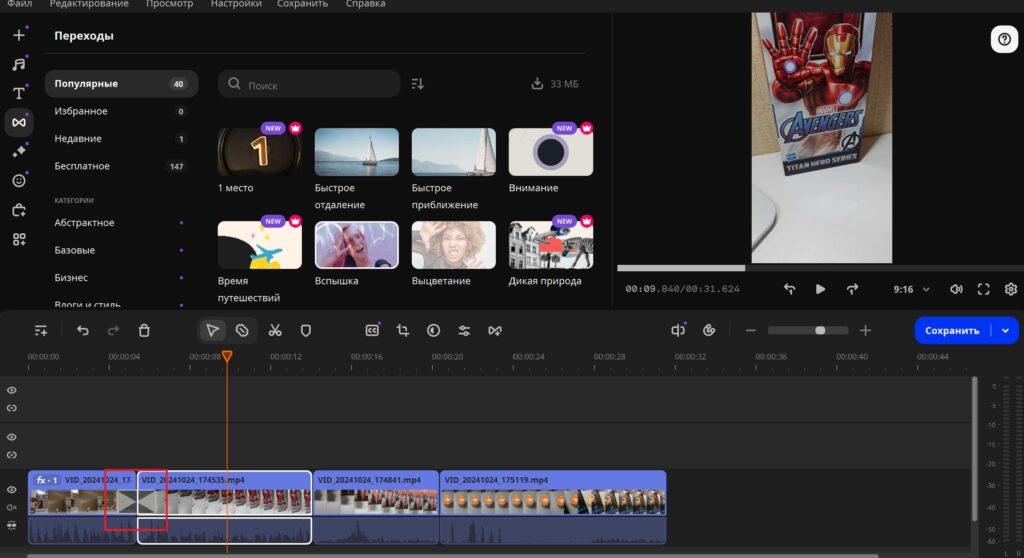The height and width of the screenshot is (558, 1024).
Task: Play the preview video
Action: point(820,289)
